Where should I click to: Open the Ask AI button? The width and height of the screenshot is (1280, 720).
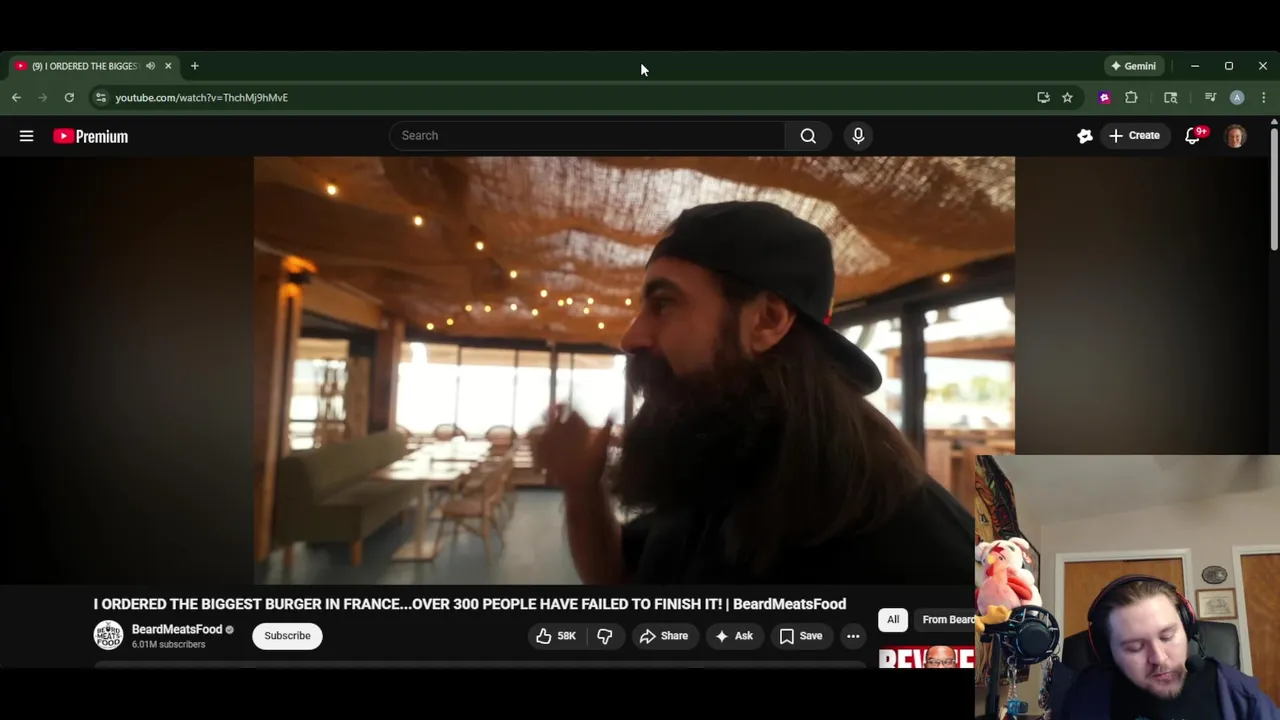click(734, 636)
